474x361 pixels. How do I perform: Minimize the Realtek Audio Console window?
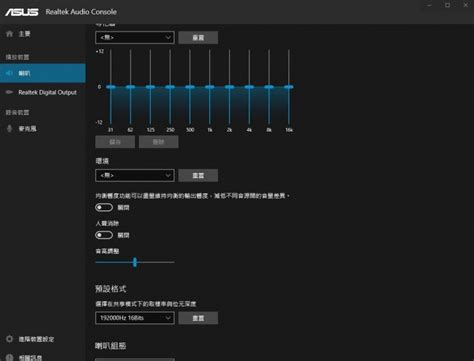tap(429, 5)
